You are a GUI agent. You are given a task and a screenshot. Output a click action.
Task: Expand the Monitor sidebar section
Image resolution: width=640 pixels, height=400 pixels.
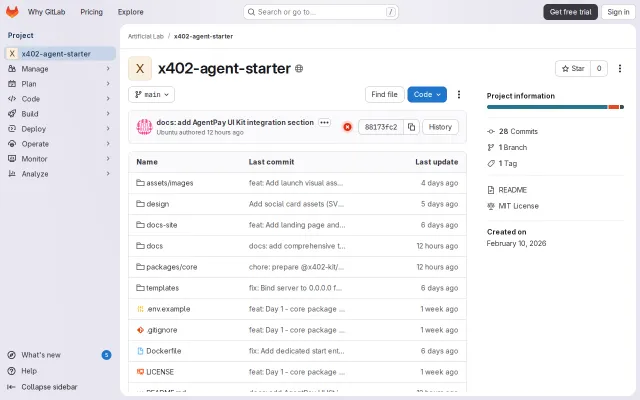[59, 159]
